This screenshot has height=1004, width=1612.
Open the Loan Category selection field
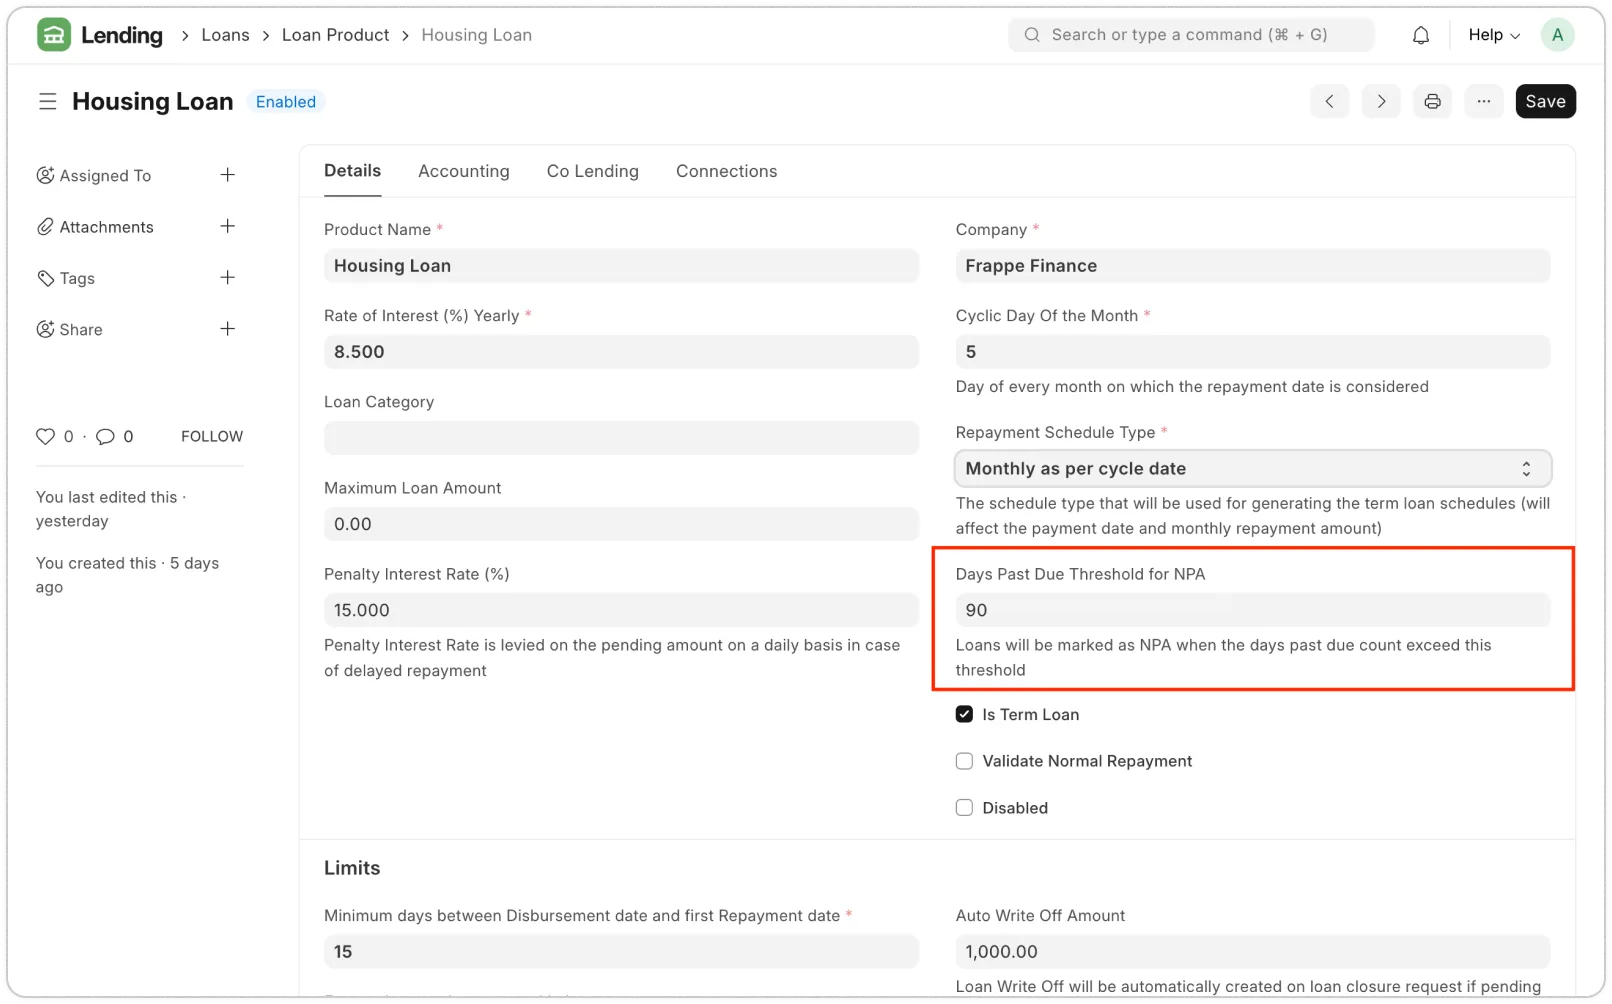click(x=620, y=437)
